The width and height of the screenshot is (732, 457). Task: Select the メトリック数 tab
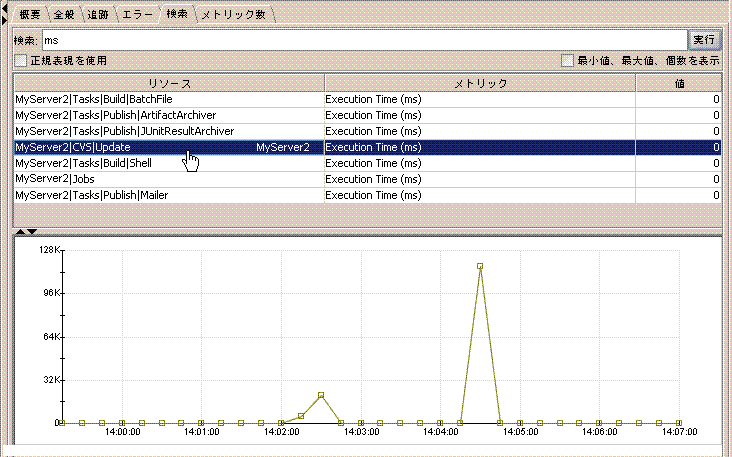pos(233,14)
